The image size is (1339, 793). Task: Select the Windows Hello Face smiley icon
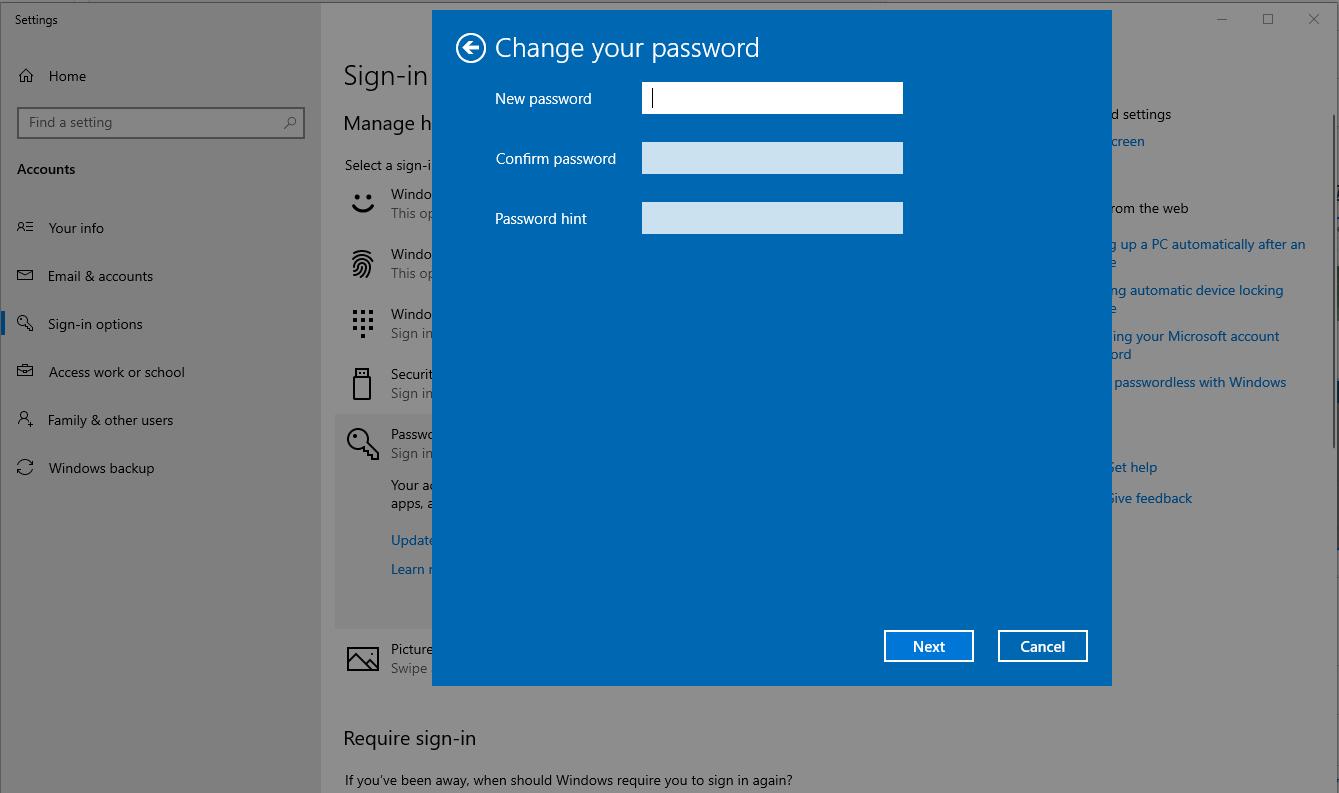(x=362, y=203)
